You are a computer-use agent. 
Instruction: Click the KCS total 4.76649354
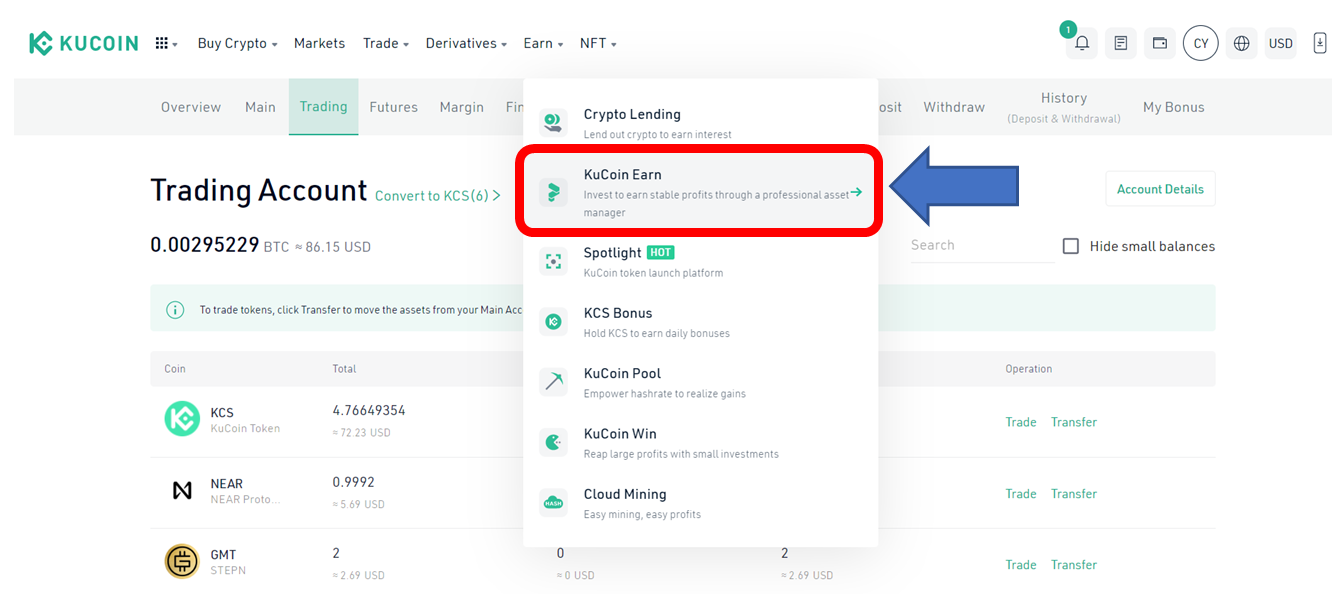[369, 410]
